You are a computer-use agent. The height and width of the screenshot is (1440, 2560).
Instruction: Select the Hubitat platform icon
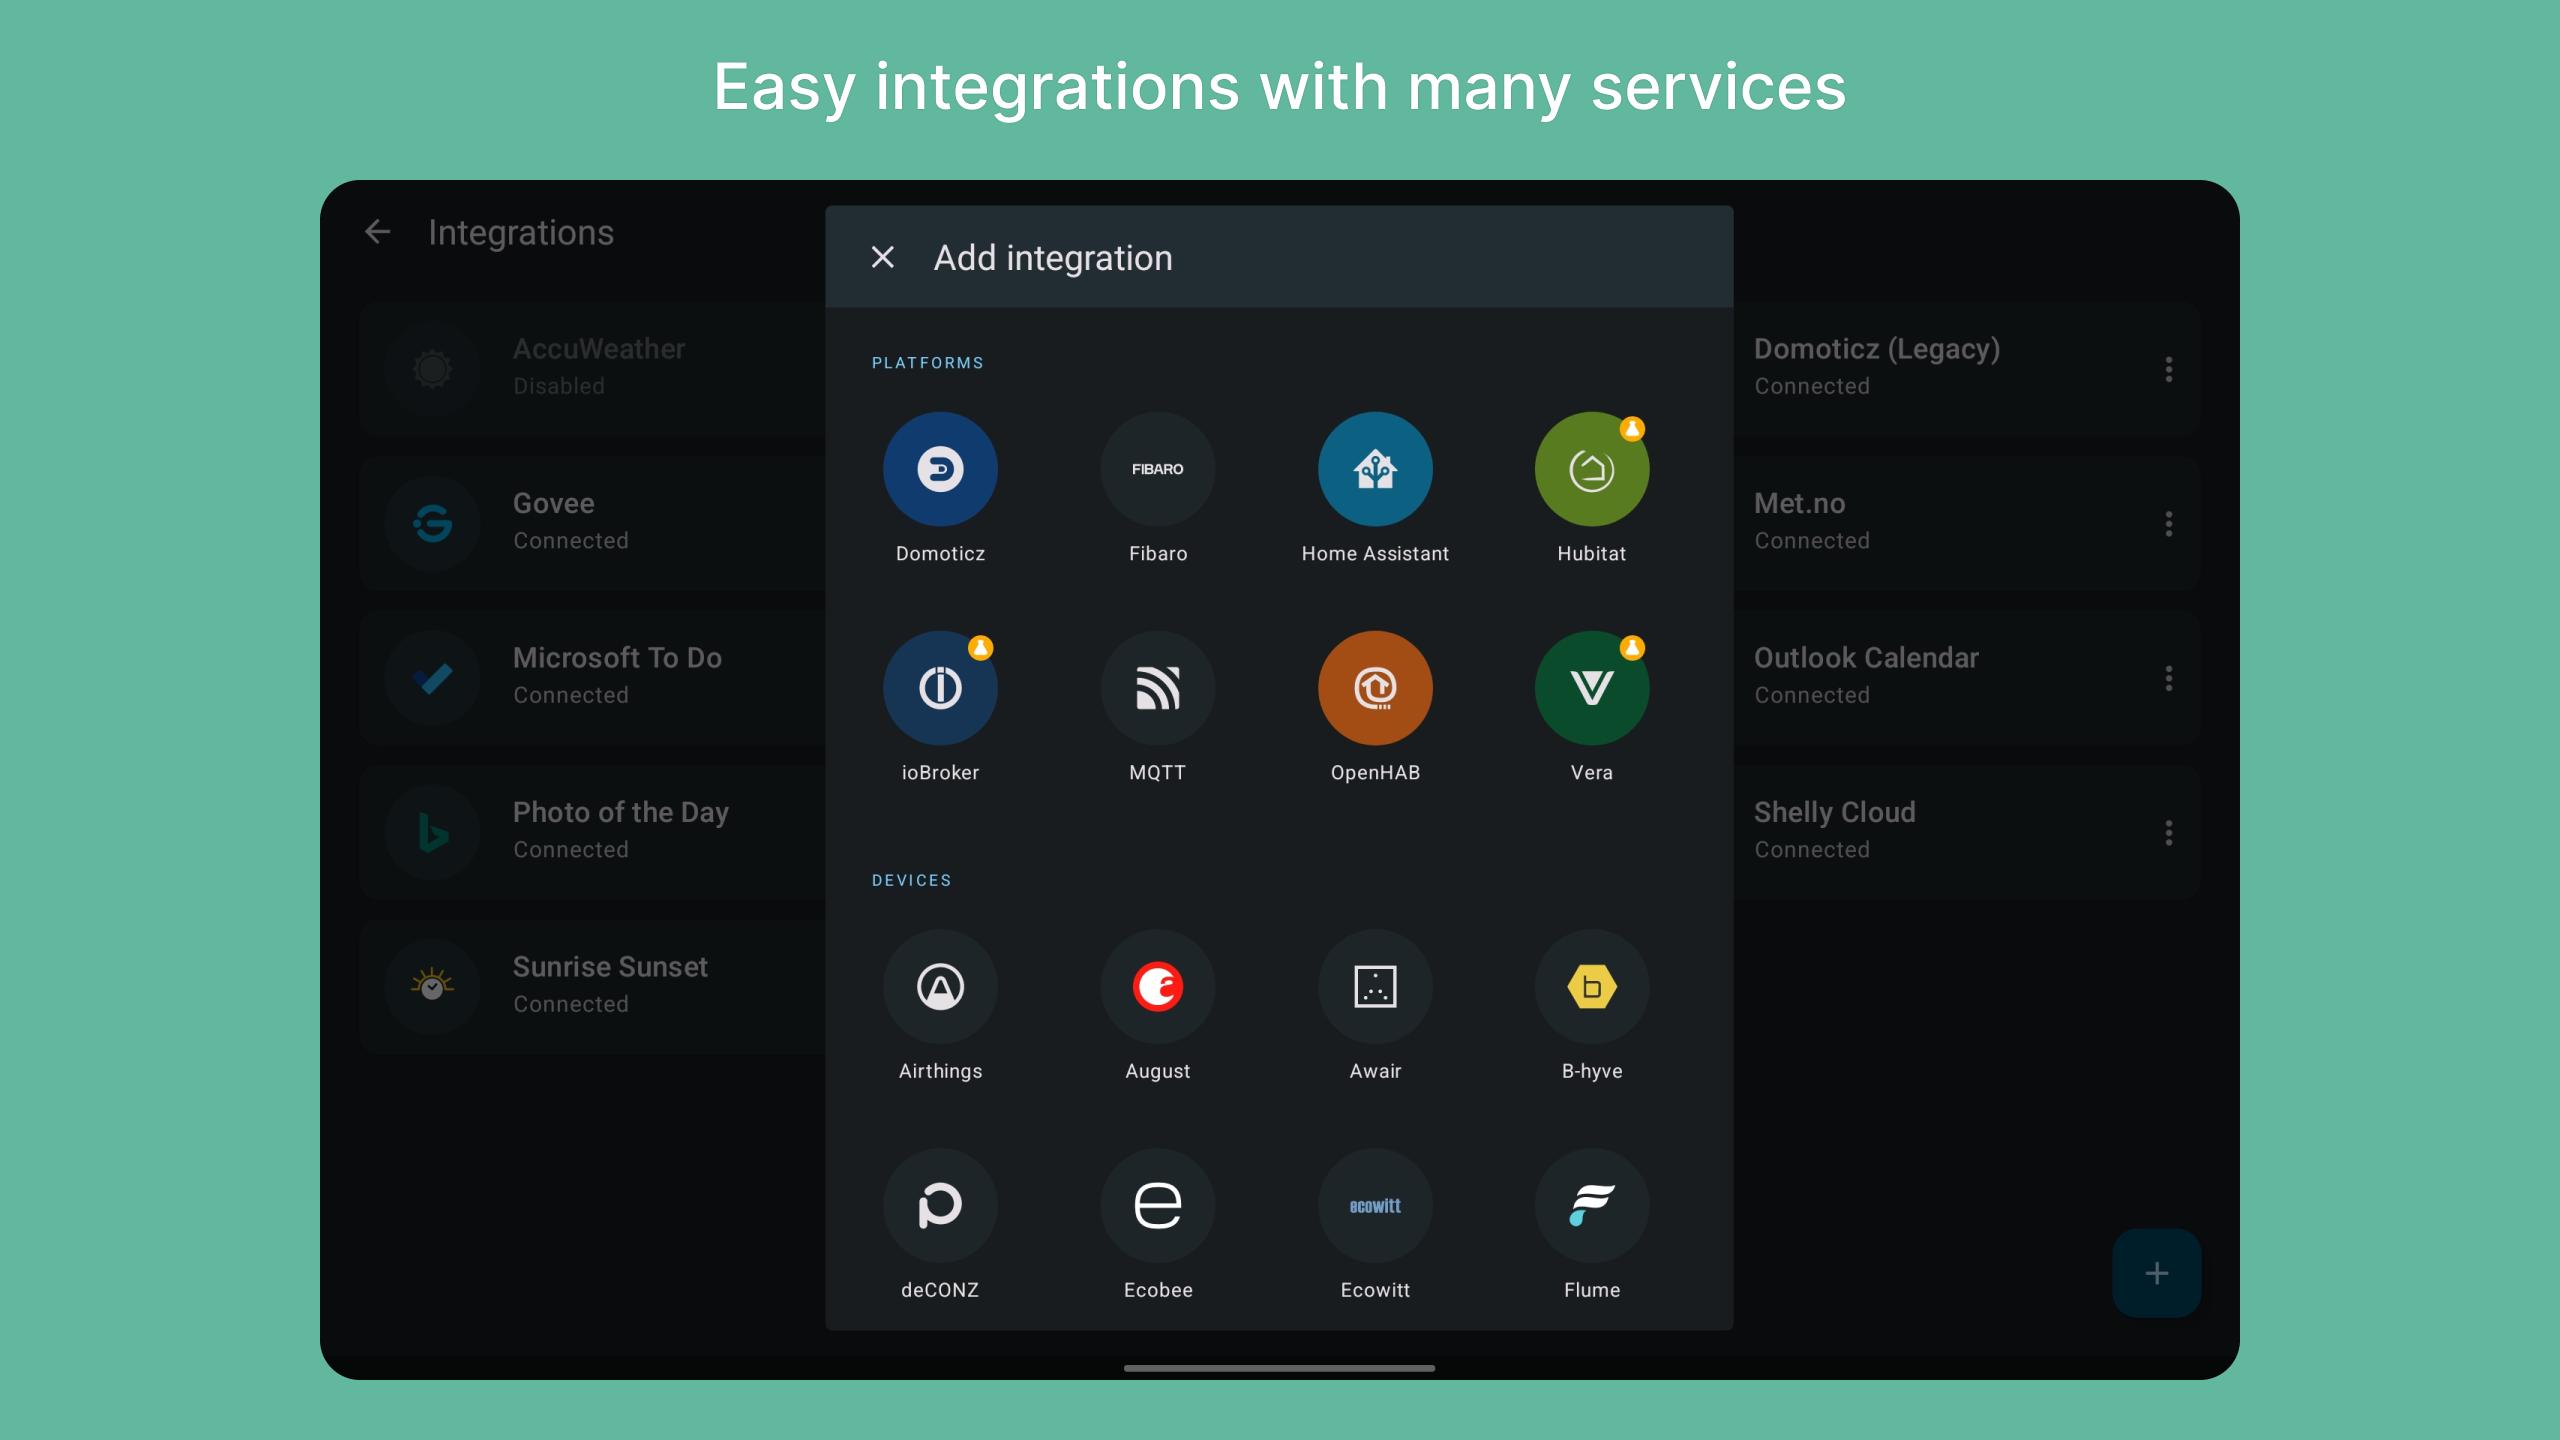(x=1591, y=469)
